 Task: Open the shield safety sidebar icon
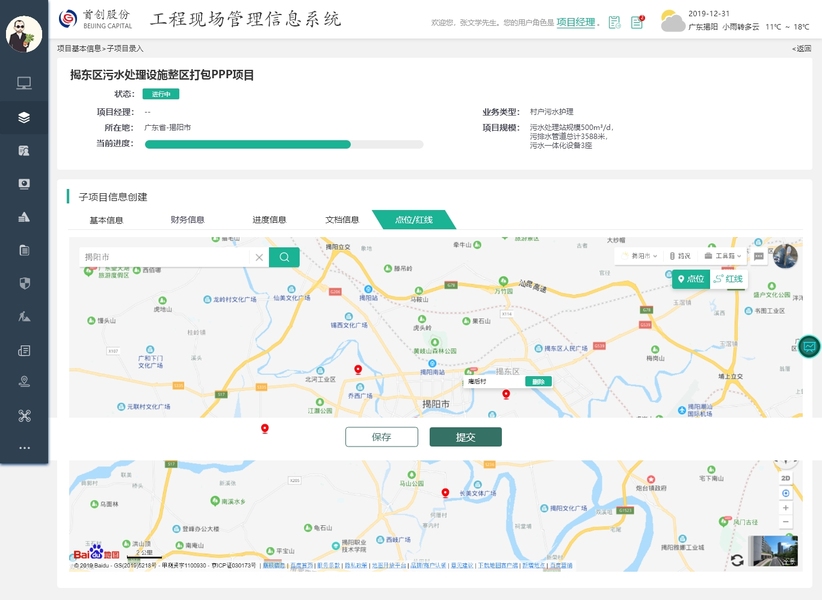[x=24, y=283]
